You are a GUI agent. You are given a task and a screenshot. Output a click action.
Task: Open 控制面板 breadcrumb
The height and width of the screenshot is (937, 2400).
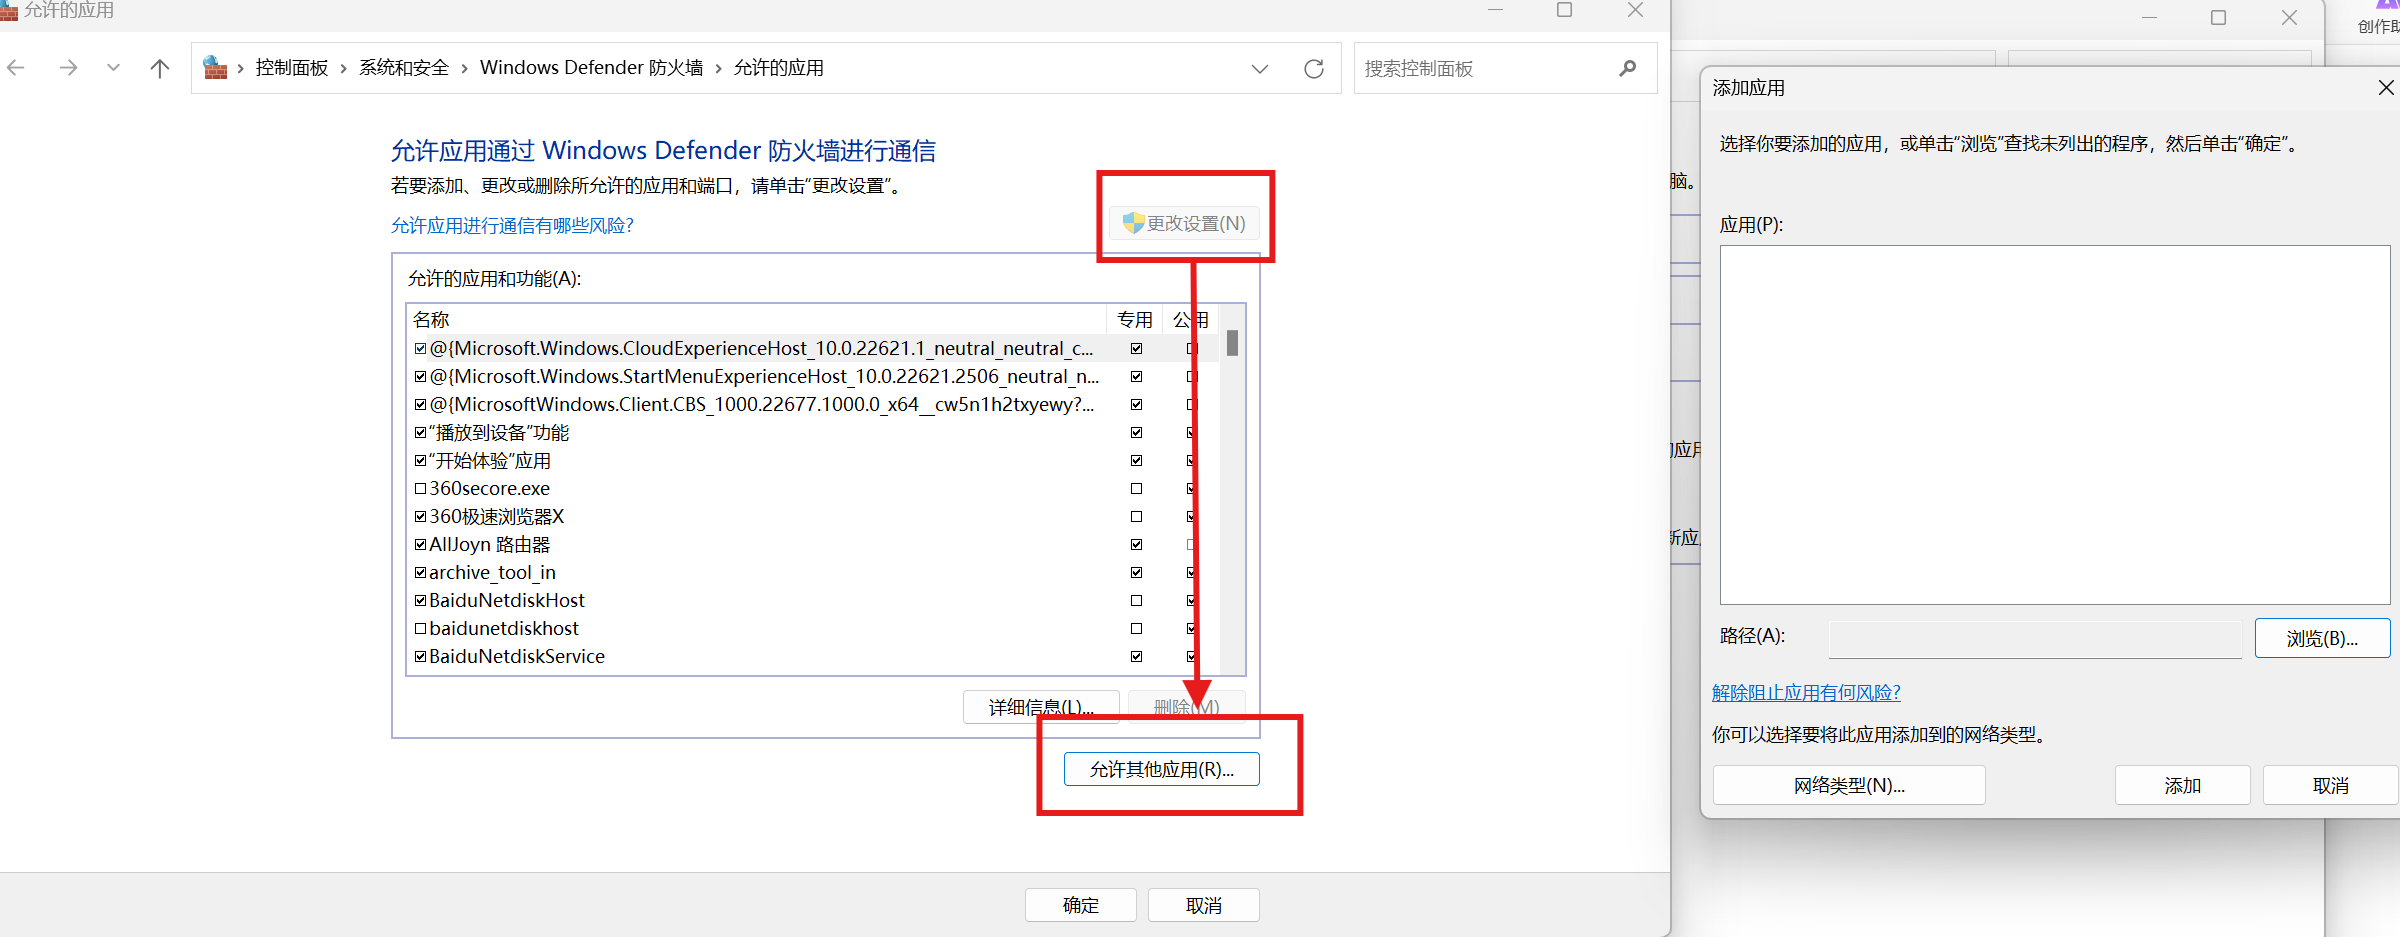[x=292, y=68]
